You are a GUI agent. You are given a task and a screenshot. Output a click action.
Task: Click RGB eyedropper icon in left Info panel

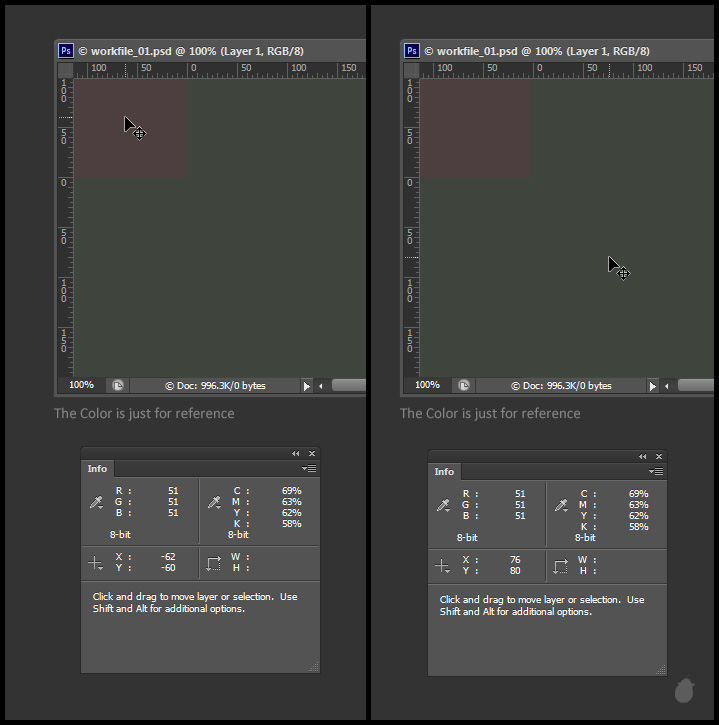(96, 502)
